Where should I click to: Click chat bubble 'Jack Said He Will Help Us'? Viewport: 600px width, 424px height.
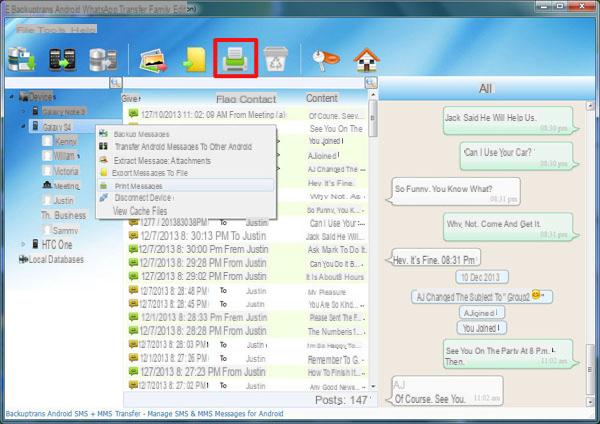click(x=510, y=121)
